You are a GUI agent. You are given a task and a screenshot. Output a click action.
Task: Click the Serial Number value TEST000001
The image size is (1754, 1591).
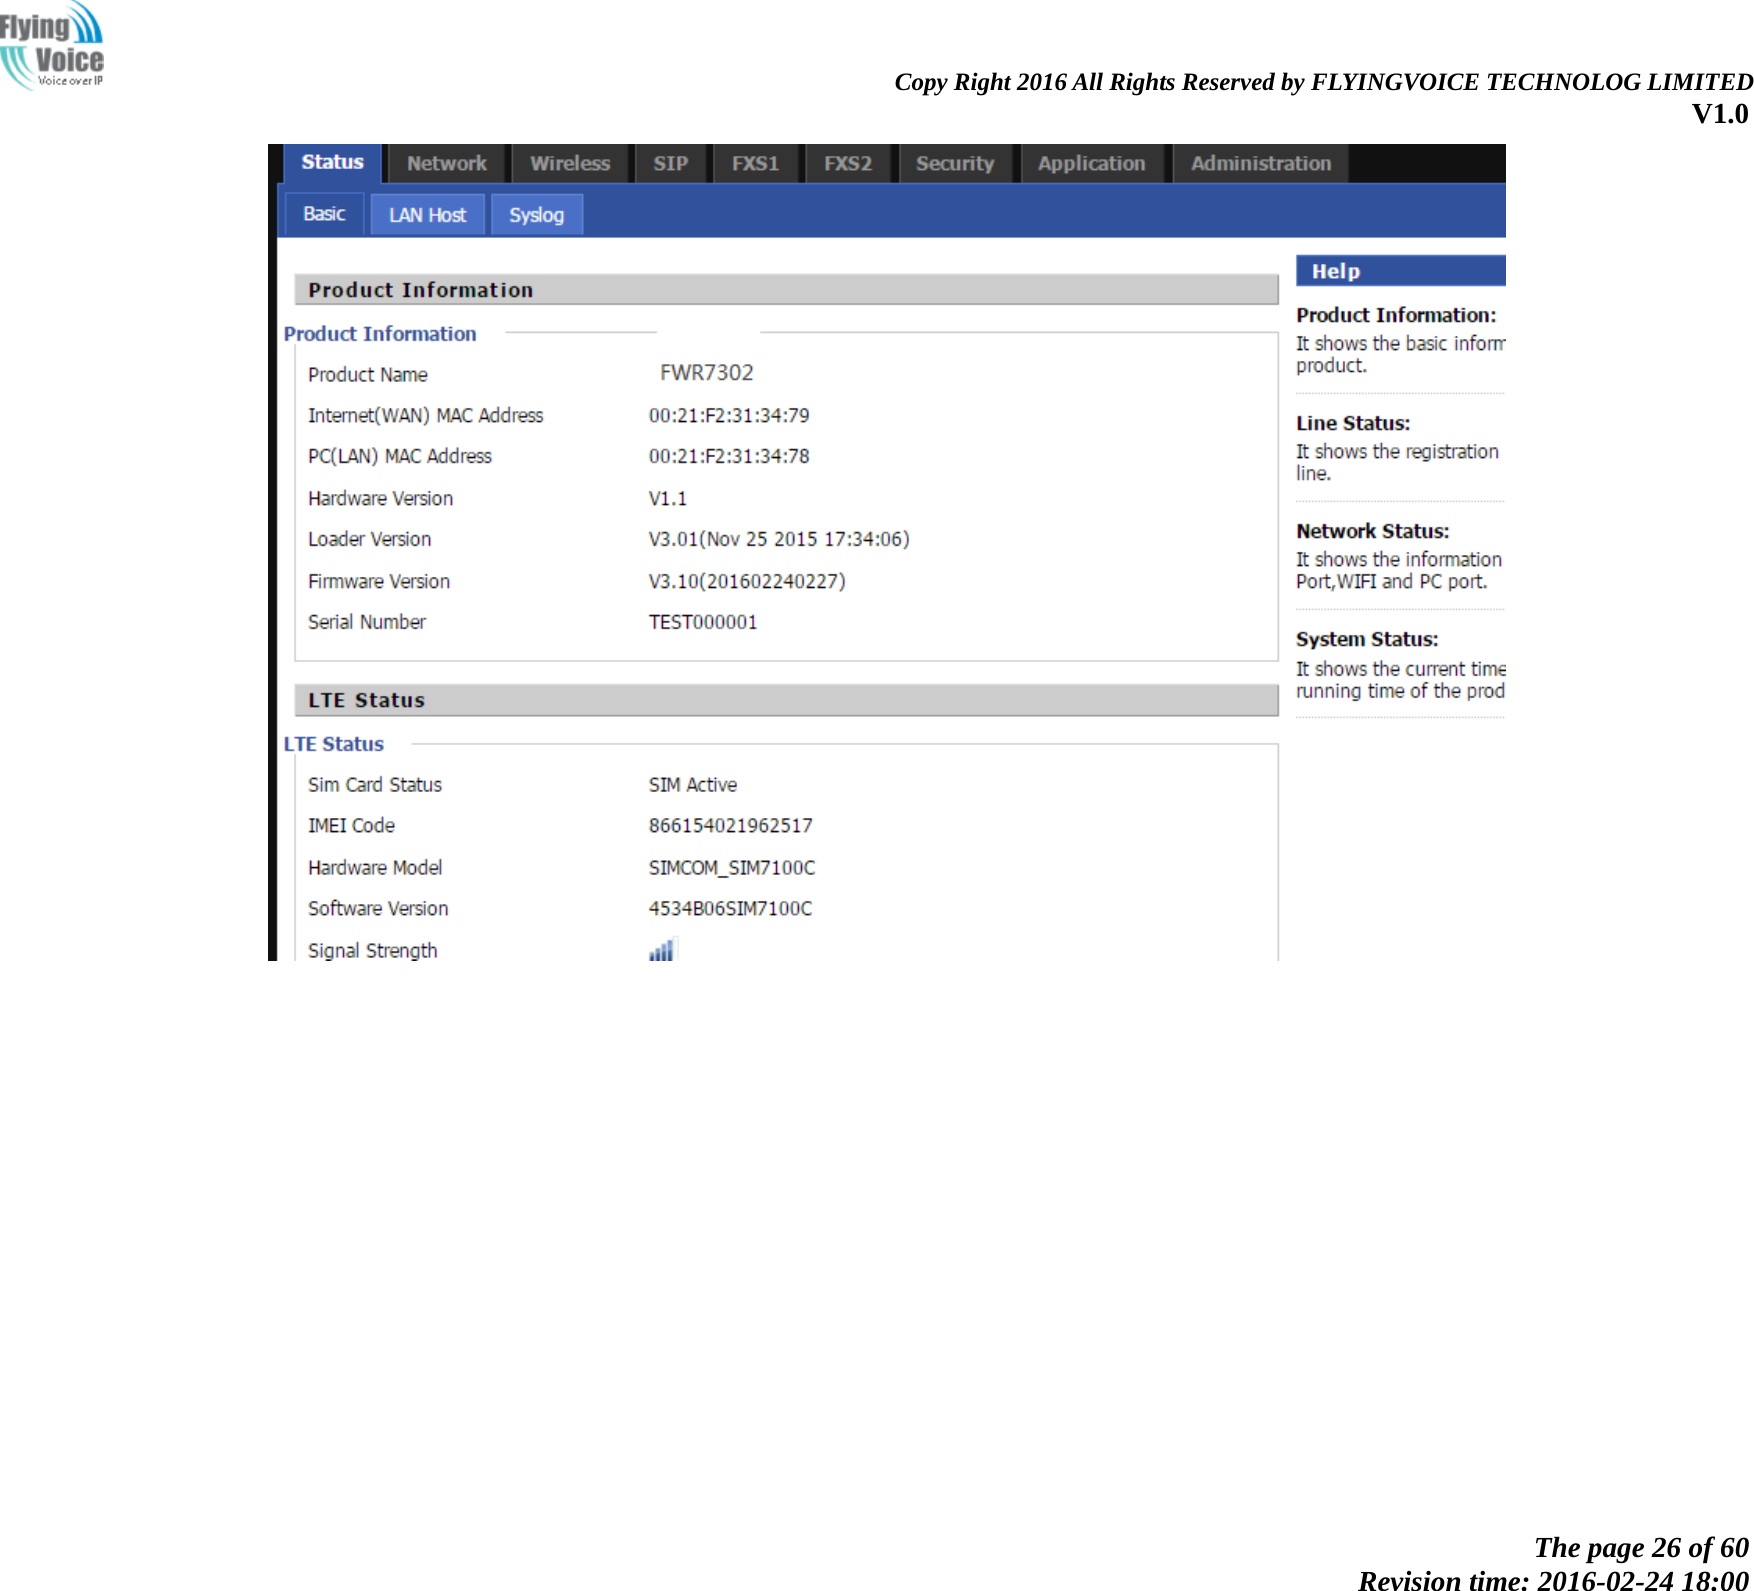coord(703,621)
